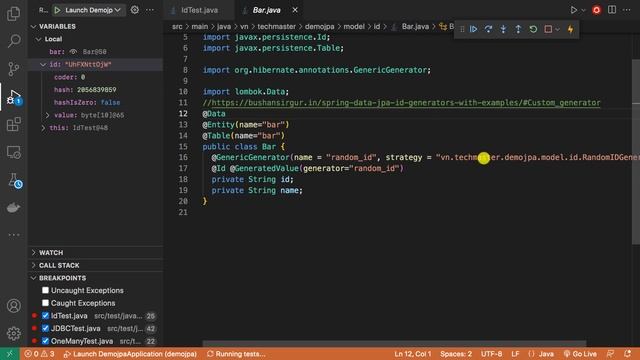640x360 pixels.
Task: Open the bushansirgur.in link in comment
Action: coord(406,103)
